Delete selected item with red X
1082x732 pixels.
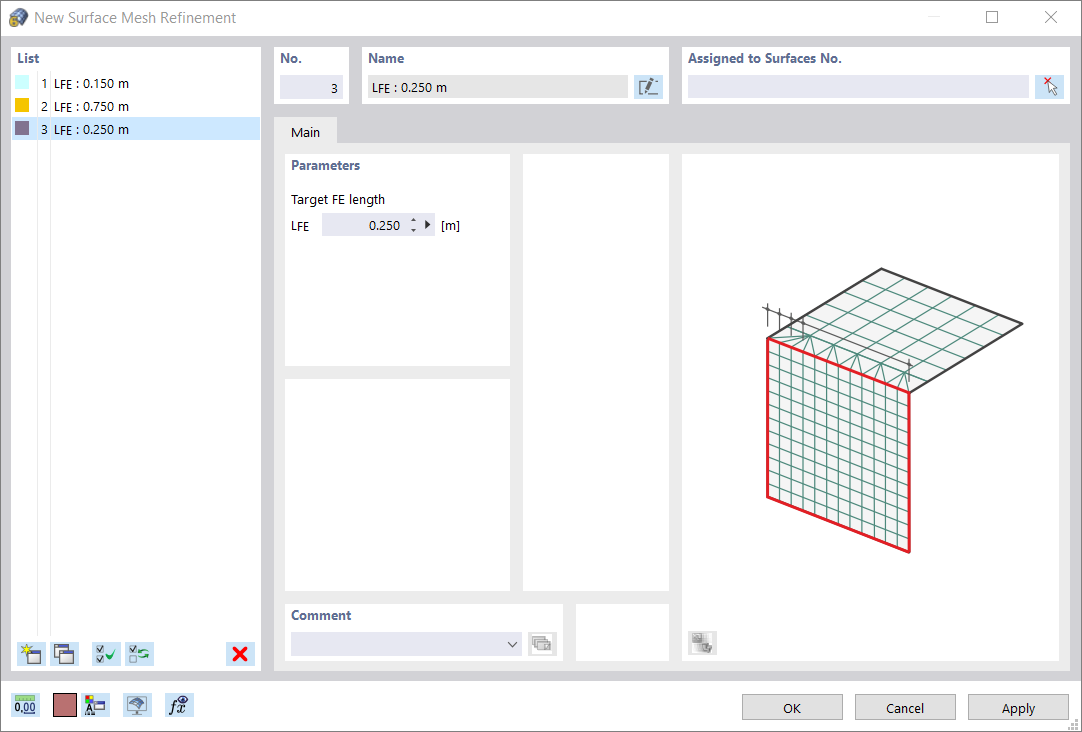pyautogui.click(x=240, y=653)
